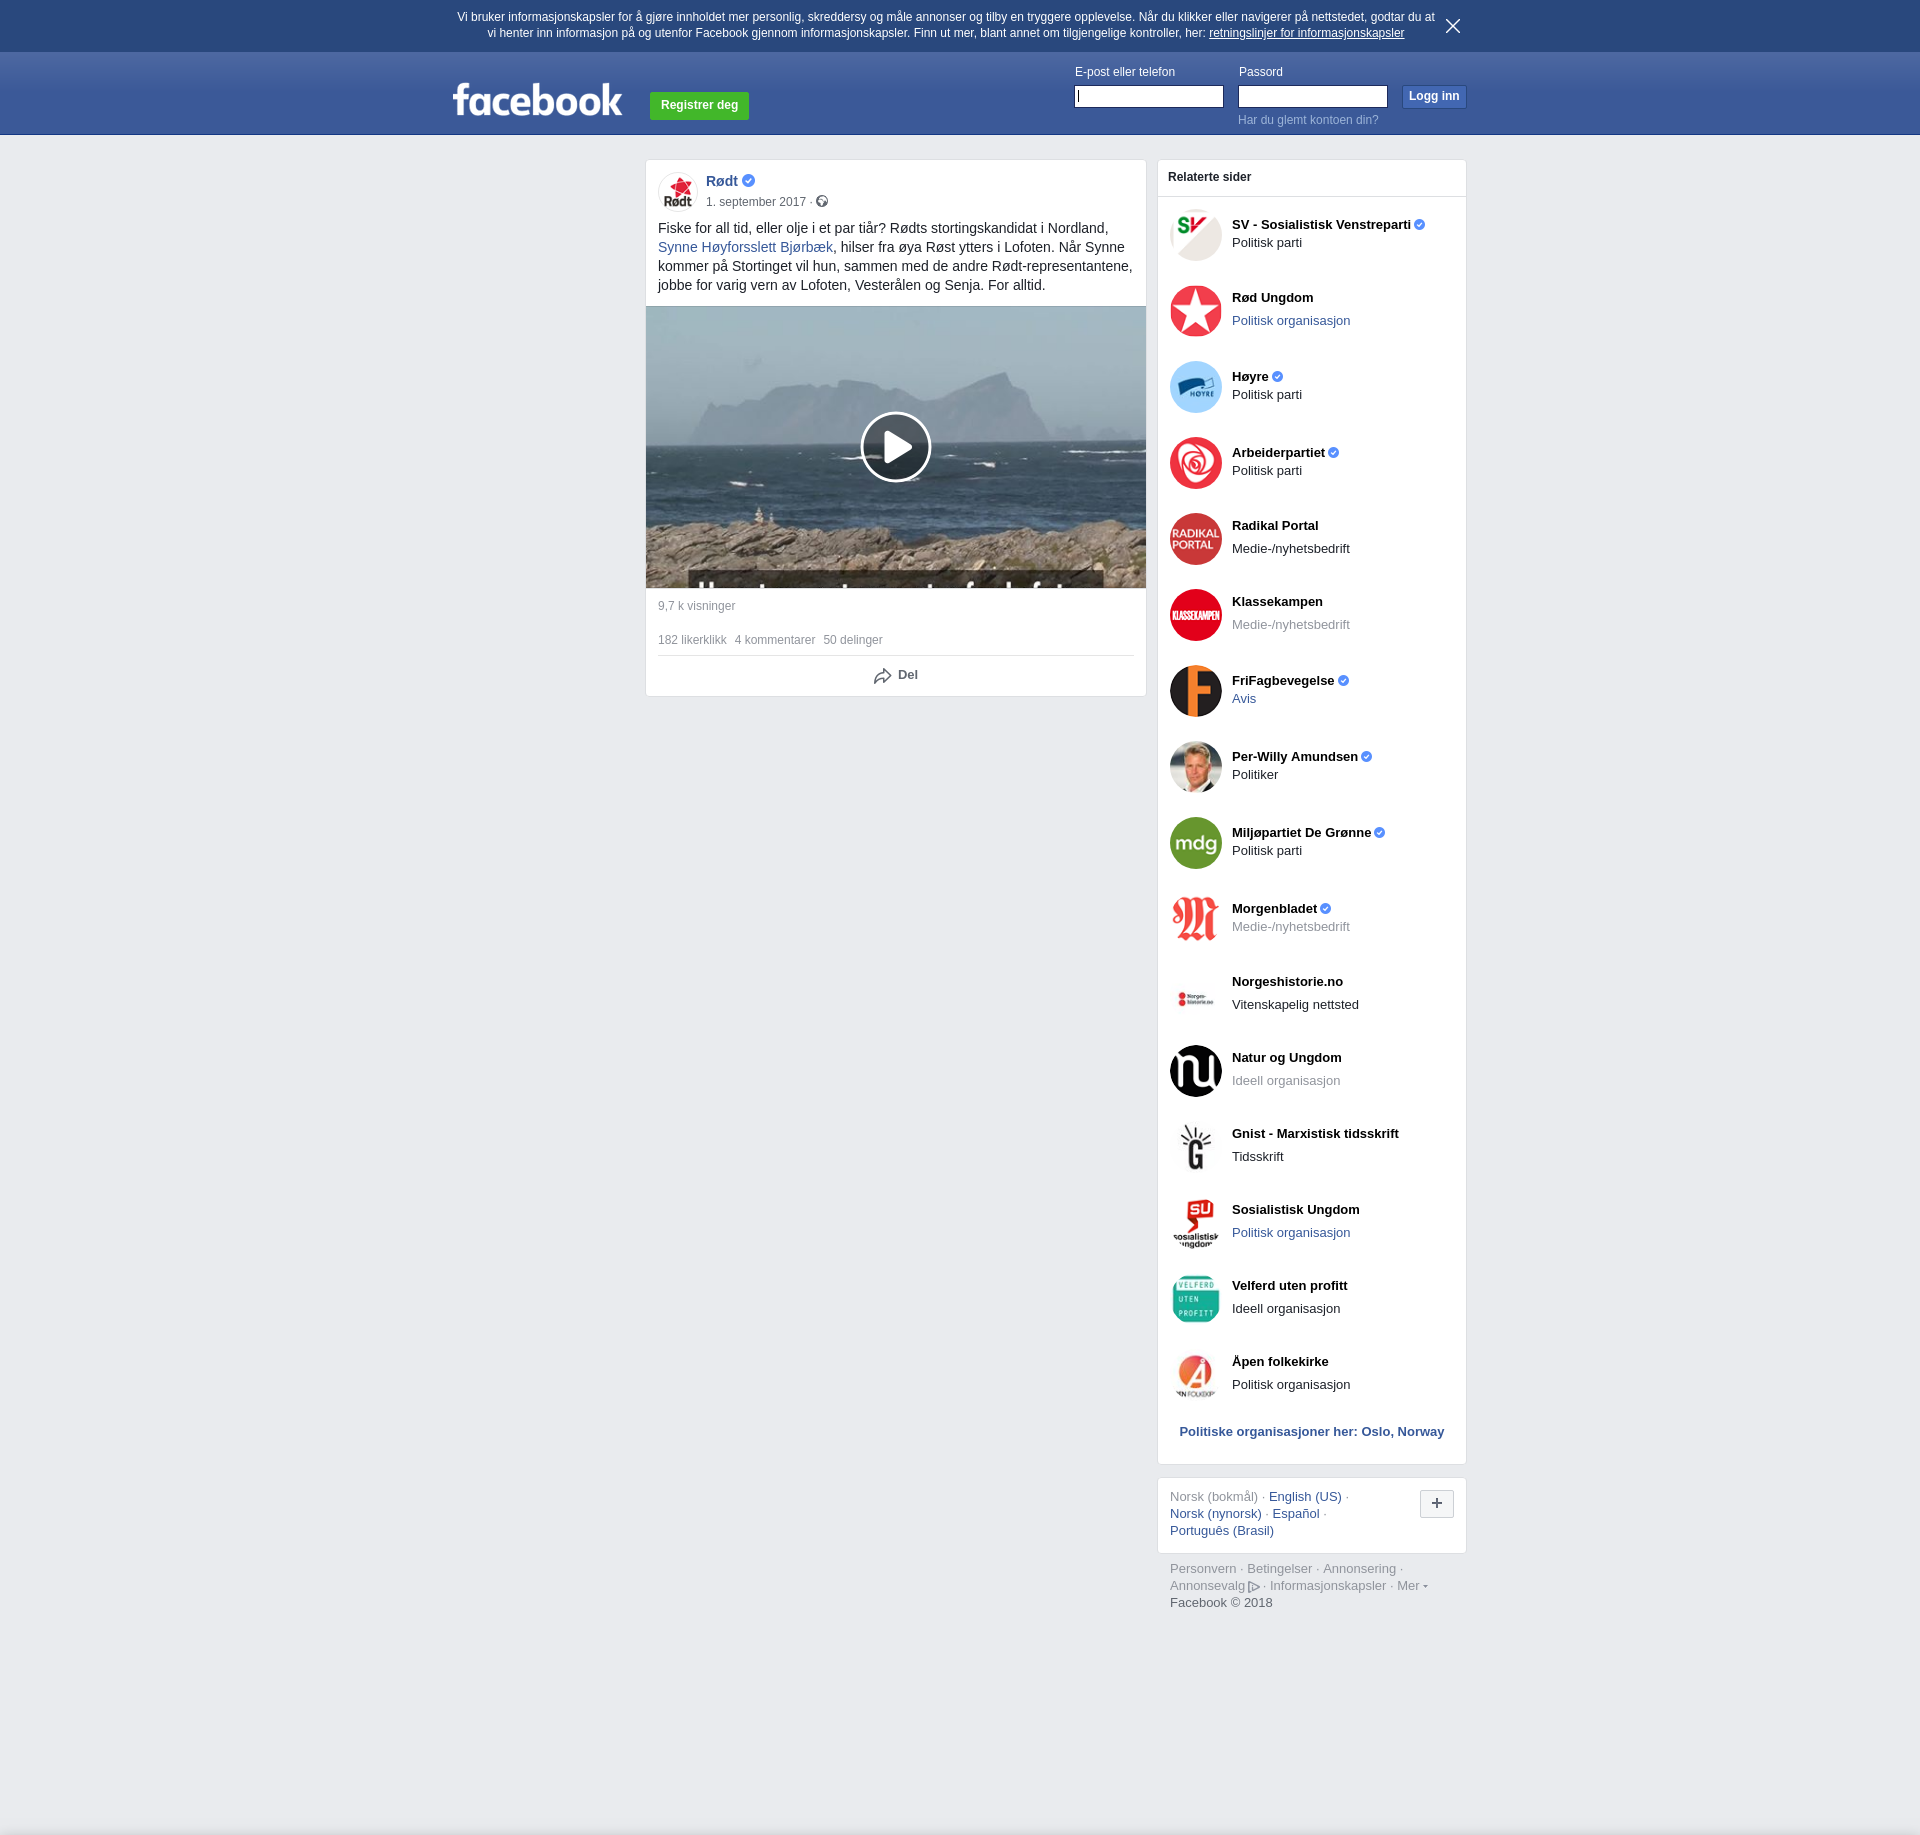The height and width of the screenshot is (1835, 1920).
Task: Open the Høyre page logo
Action: (1195, 387)
